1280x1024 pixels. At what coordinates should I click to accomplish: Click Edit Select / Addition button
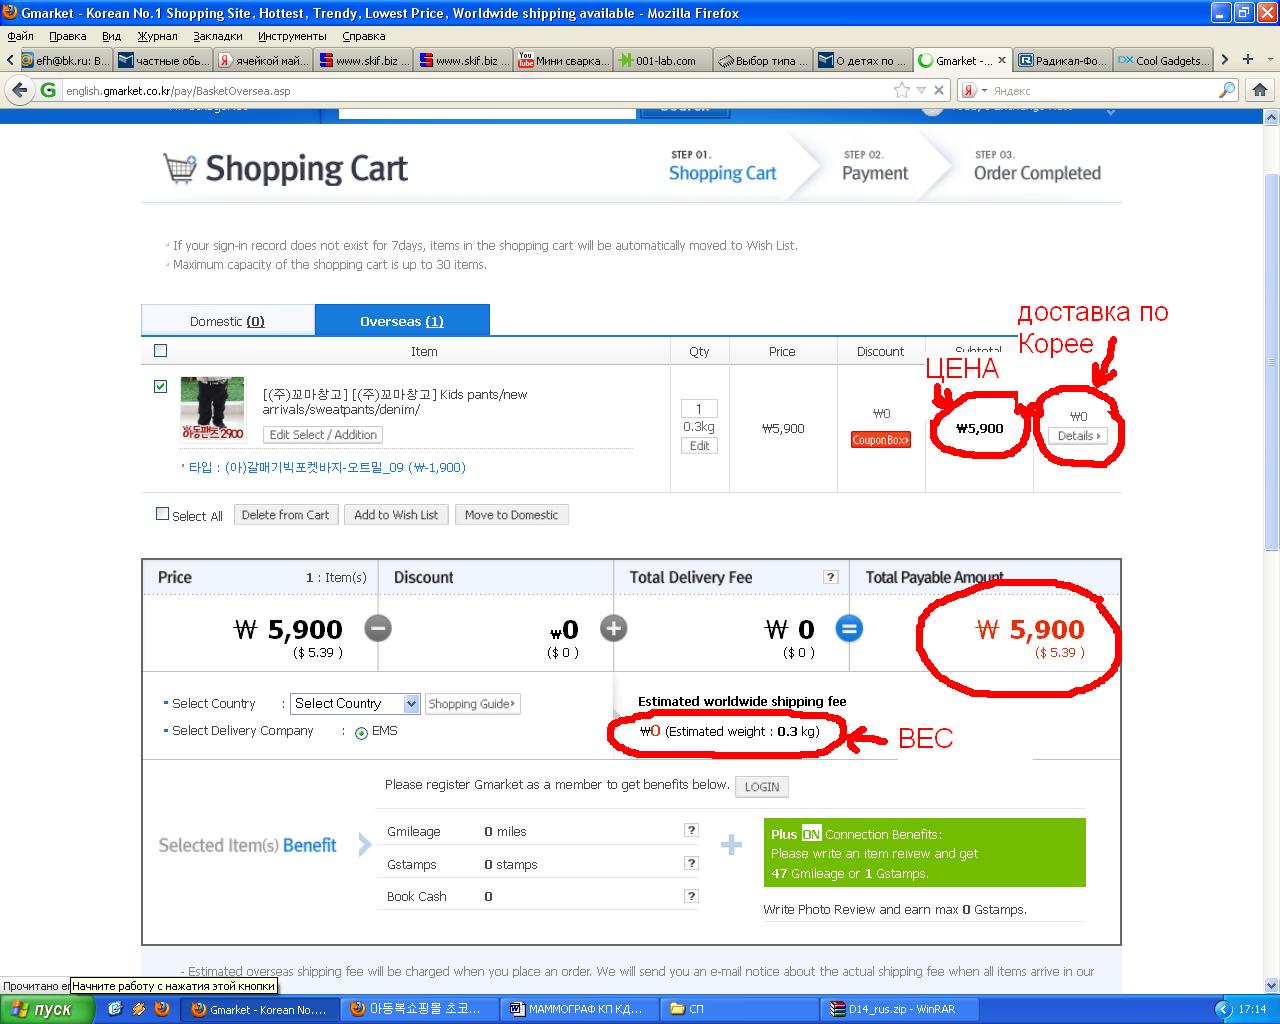coord(323,435)
